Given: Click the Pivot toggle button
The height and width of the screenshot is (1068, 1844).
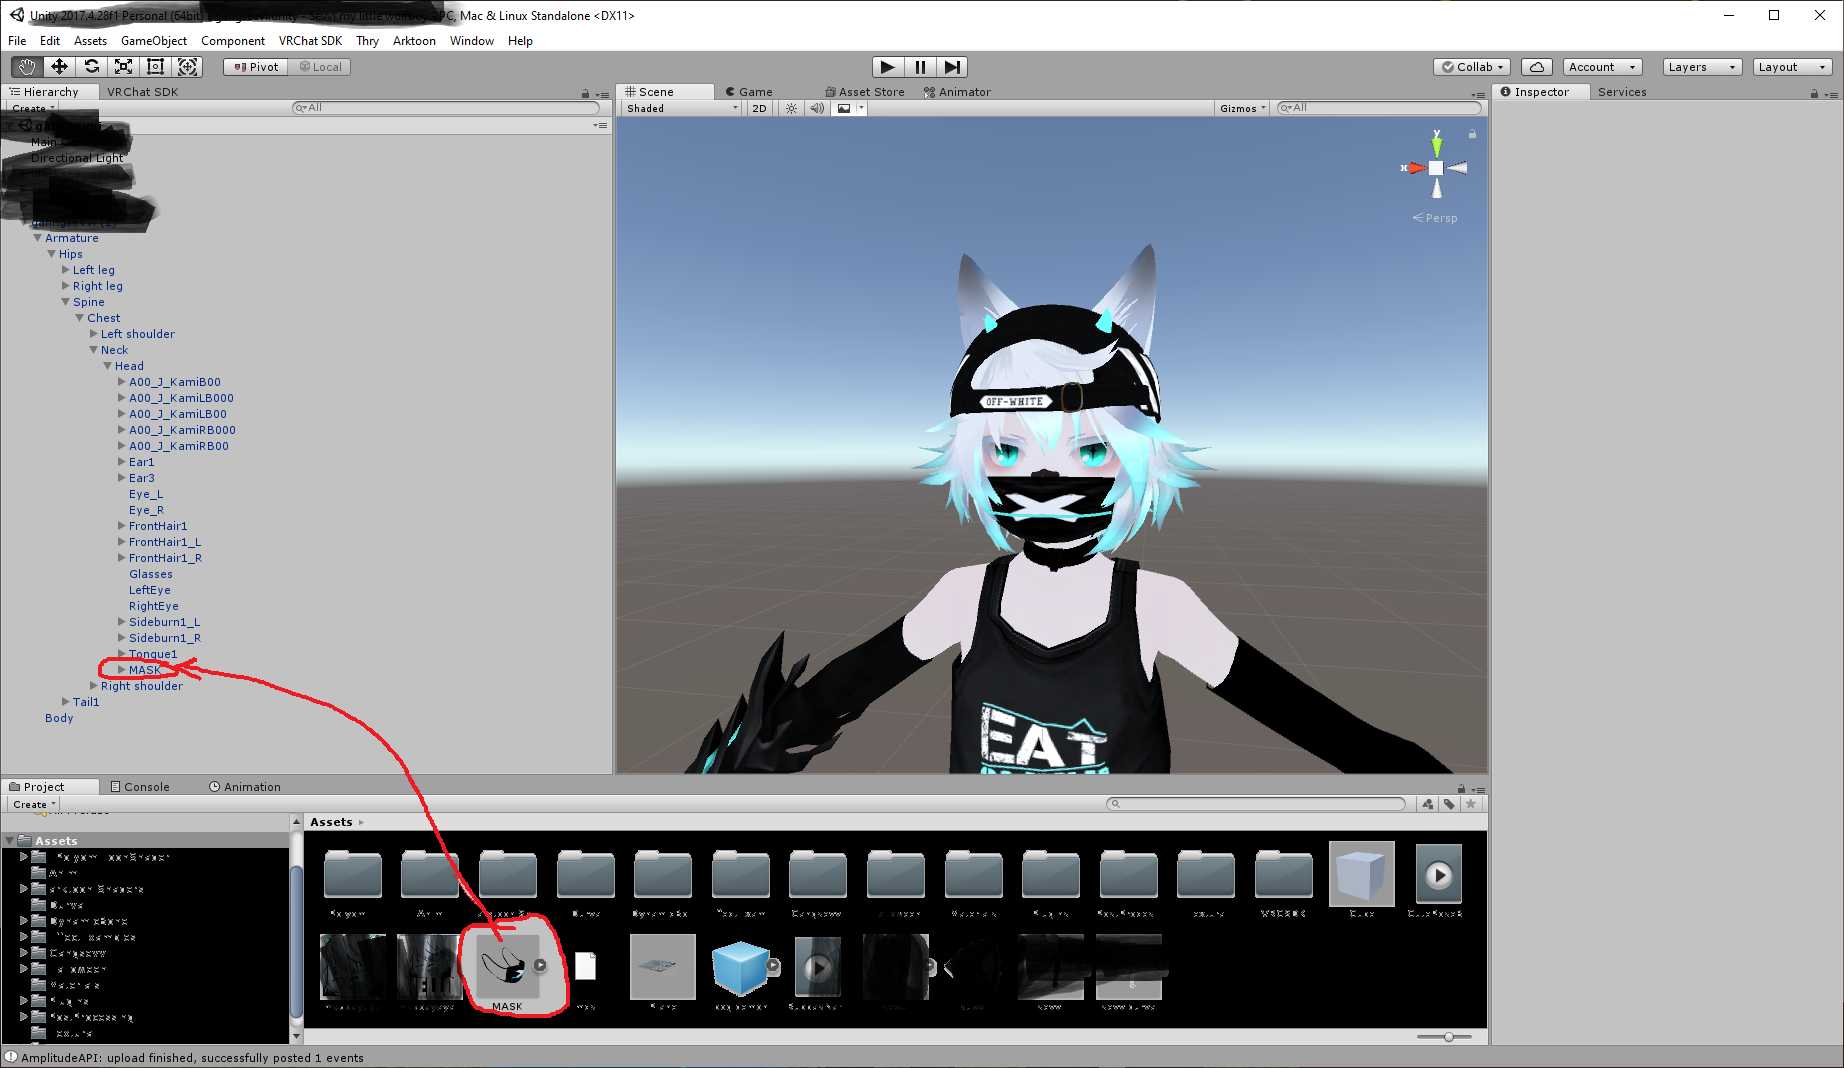Looking at the screenshot, I should (256, 67).
